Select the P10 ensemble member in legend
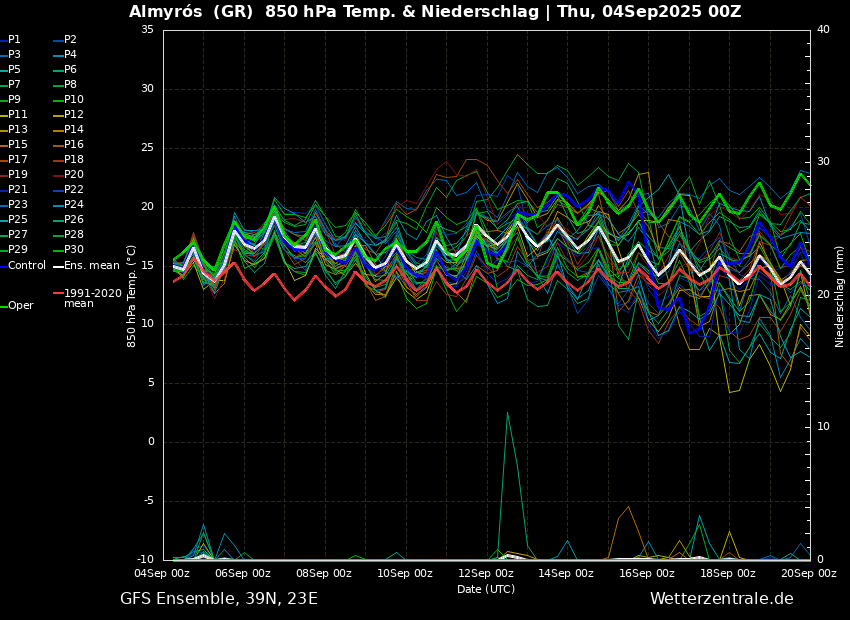This screenshot has height=620, width=850. click(74, 100)
